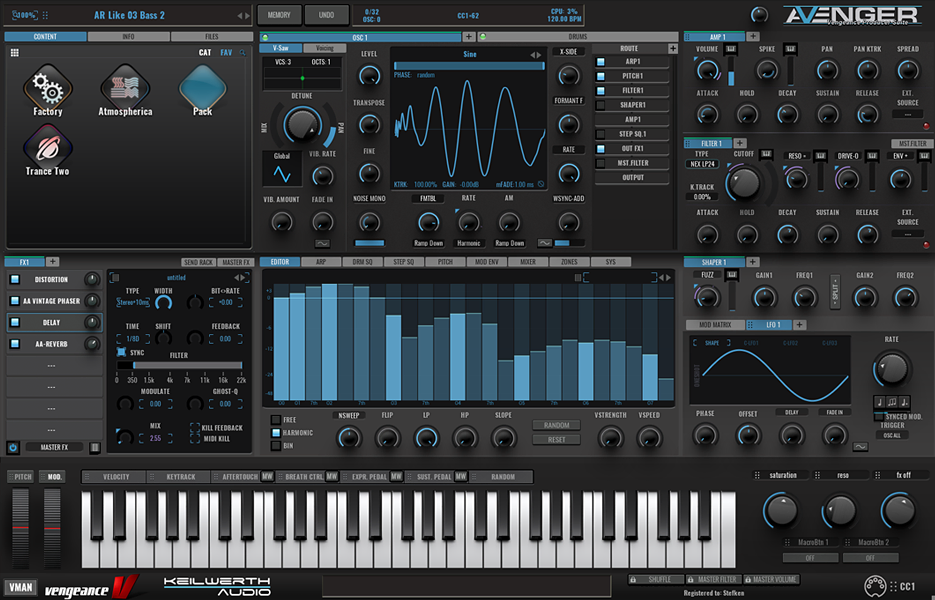Click the UNDO button

[x=326, y=15]
